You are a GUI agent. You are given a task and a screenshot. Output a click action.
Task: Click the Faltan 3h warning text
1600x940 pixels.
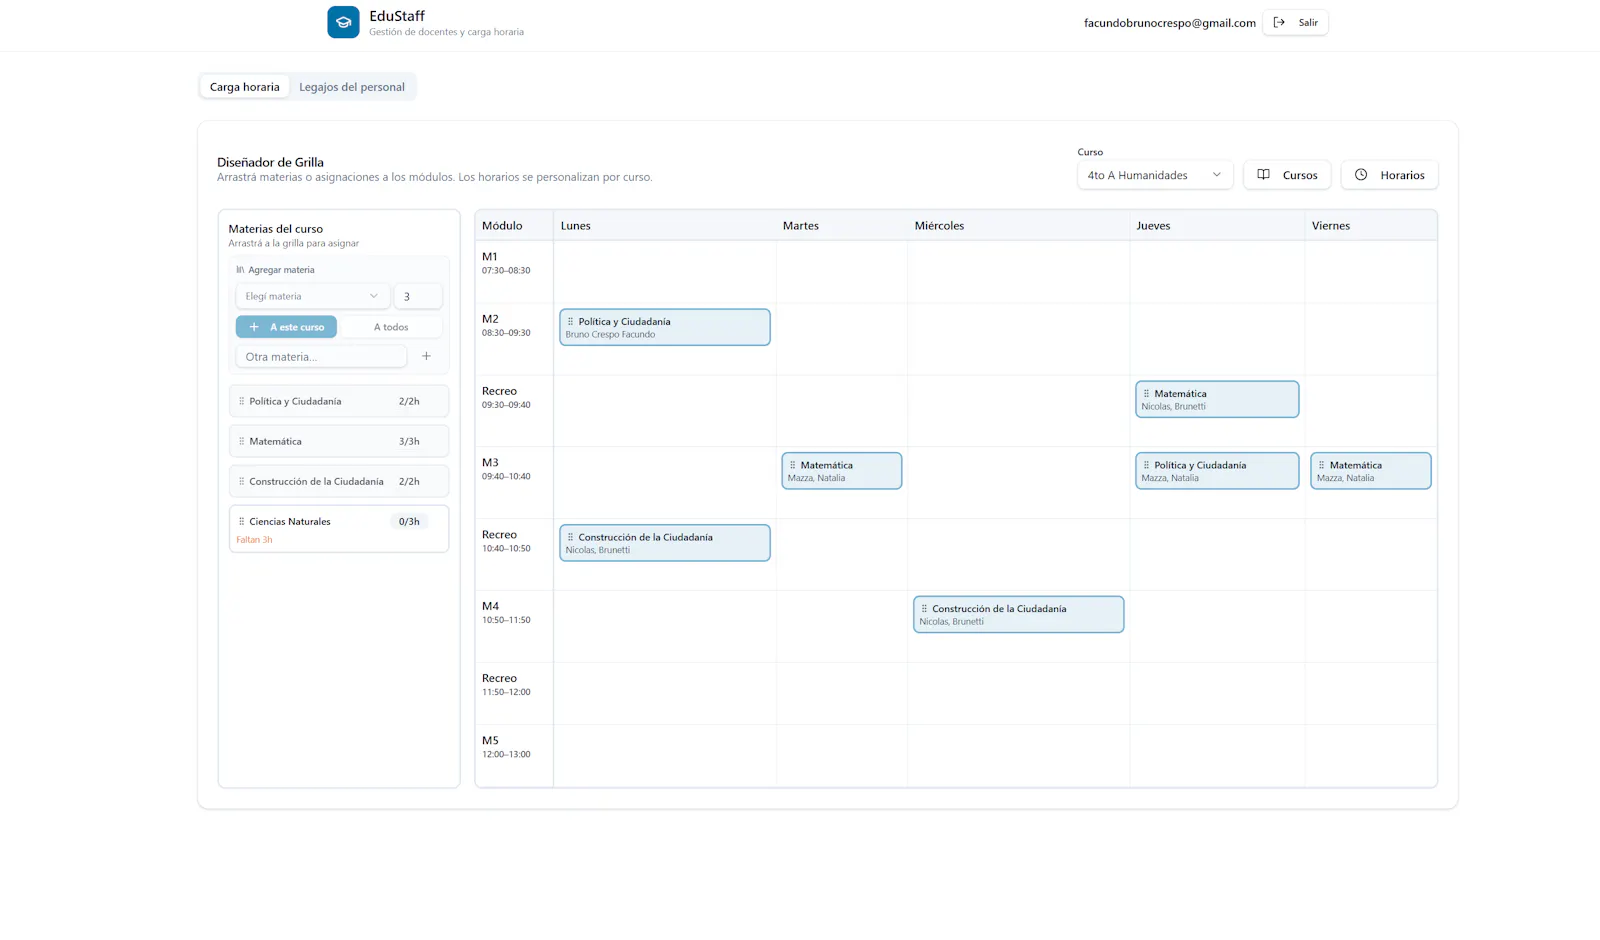pos(254,540)
